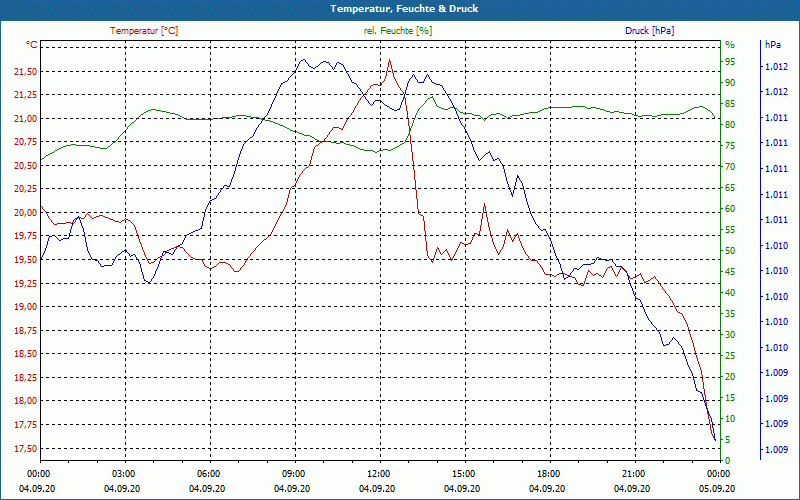800x500 pixels.
Task: Click the 09:00 time axis label
Action: pos(293,473)
